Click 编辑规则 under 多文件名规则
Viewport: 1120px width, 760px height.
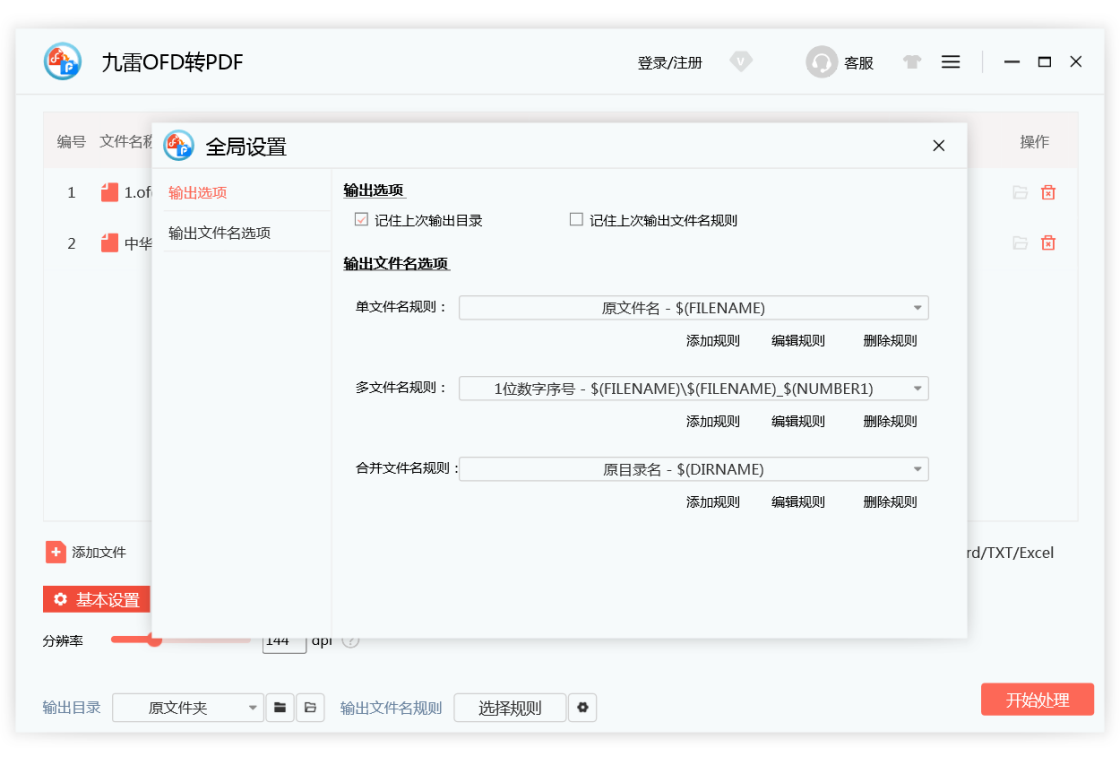[x=798, y=421]
